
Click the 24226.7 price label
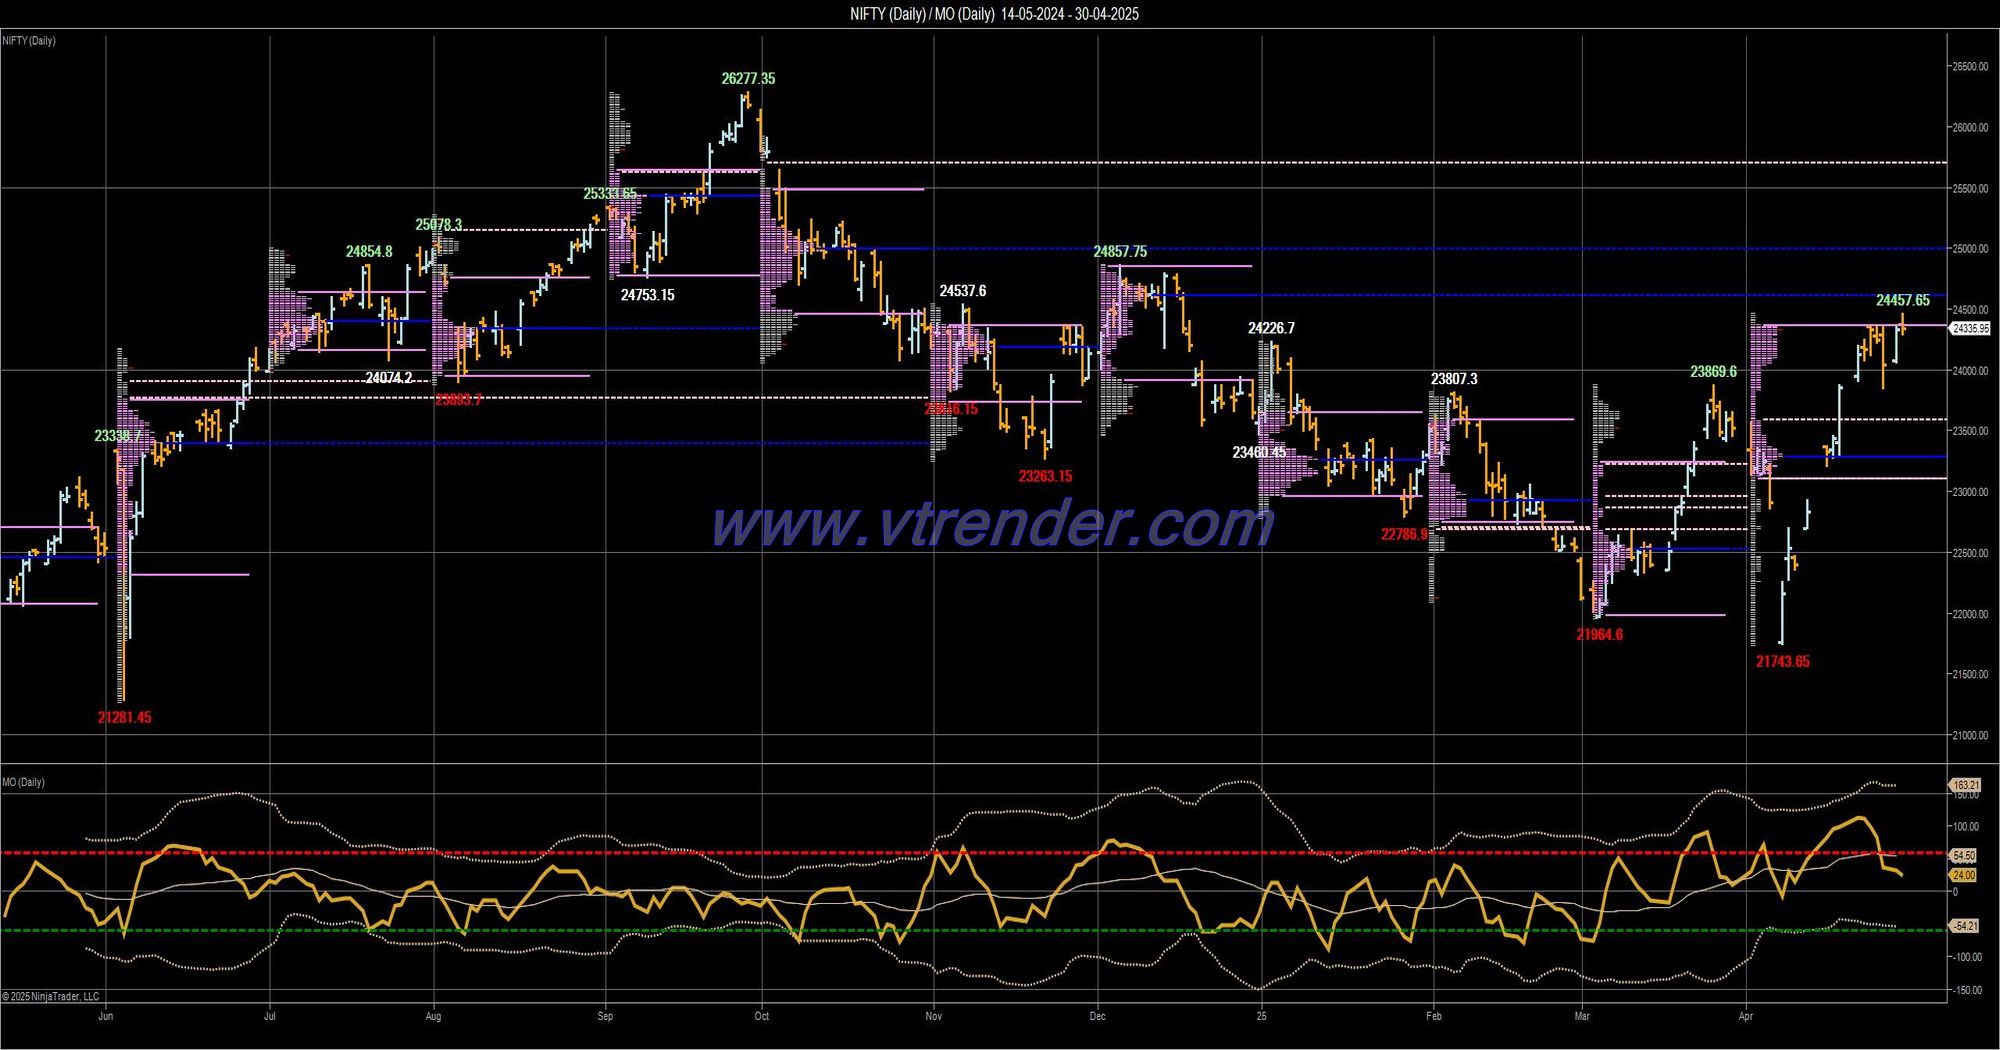[1271, 328]
